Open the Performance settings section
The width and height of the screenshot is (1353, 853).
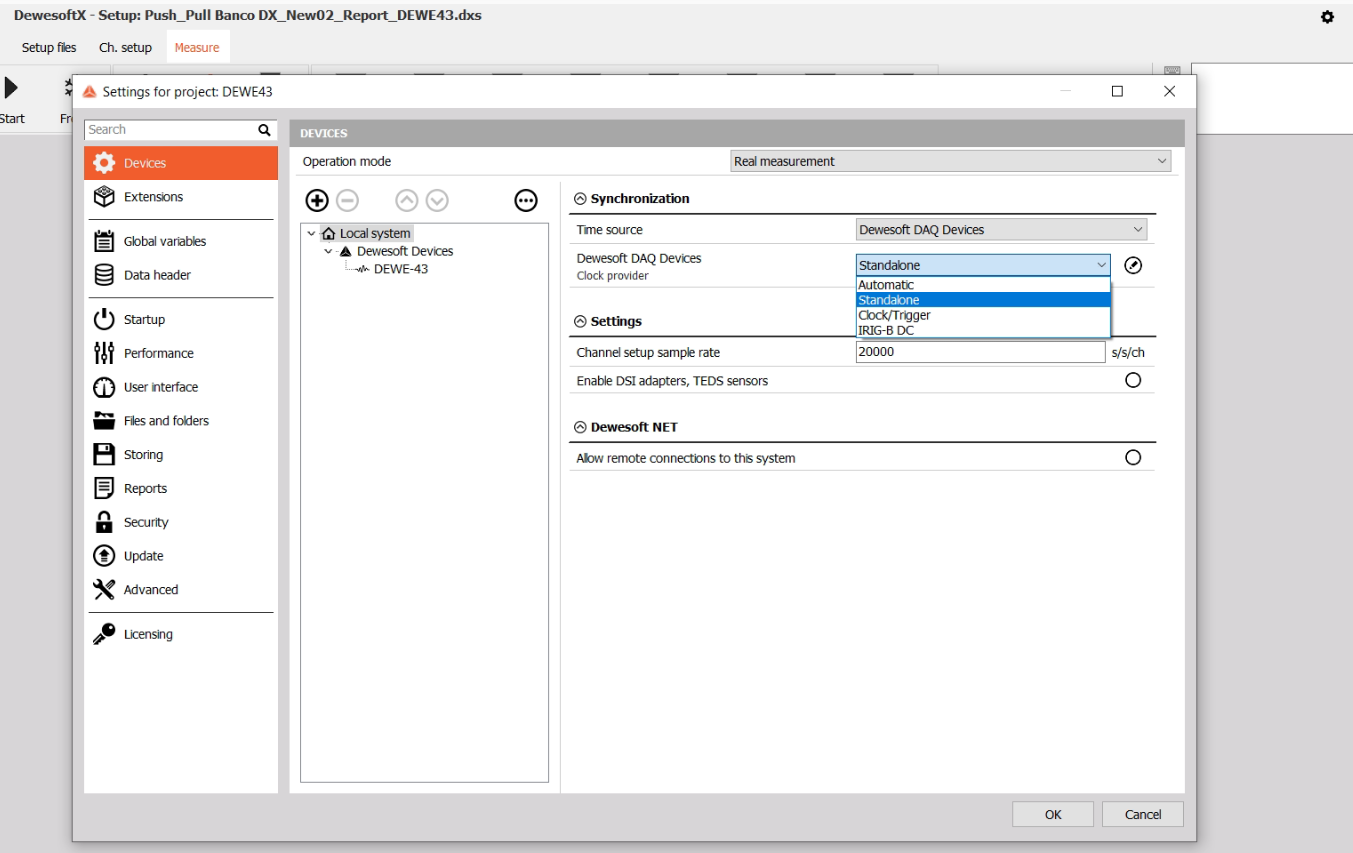(x=158, y=353)
